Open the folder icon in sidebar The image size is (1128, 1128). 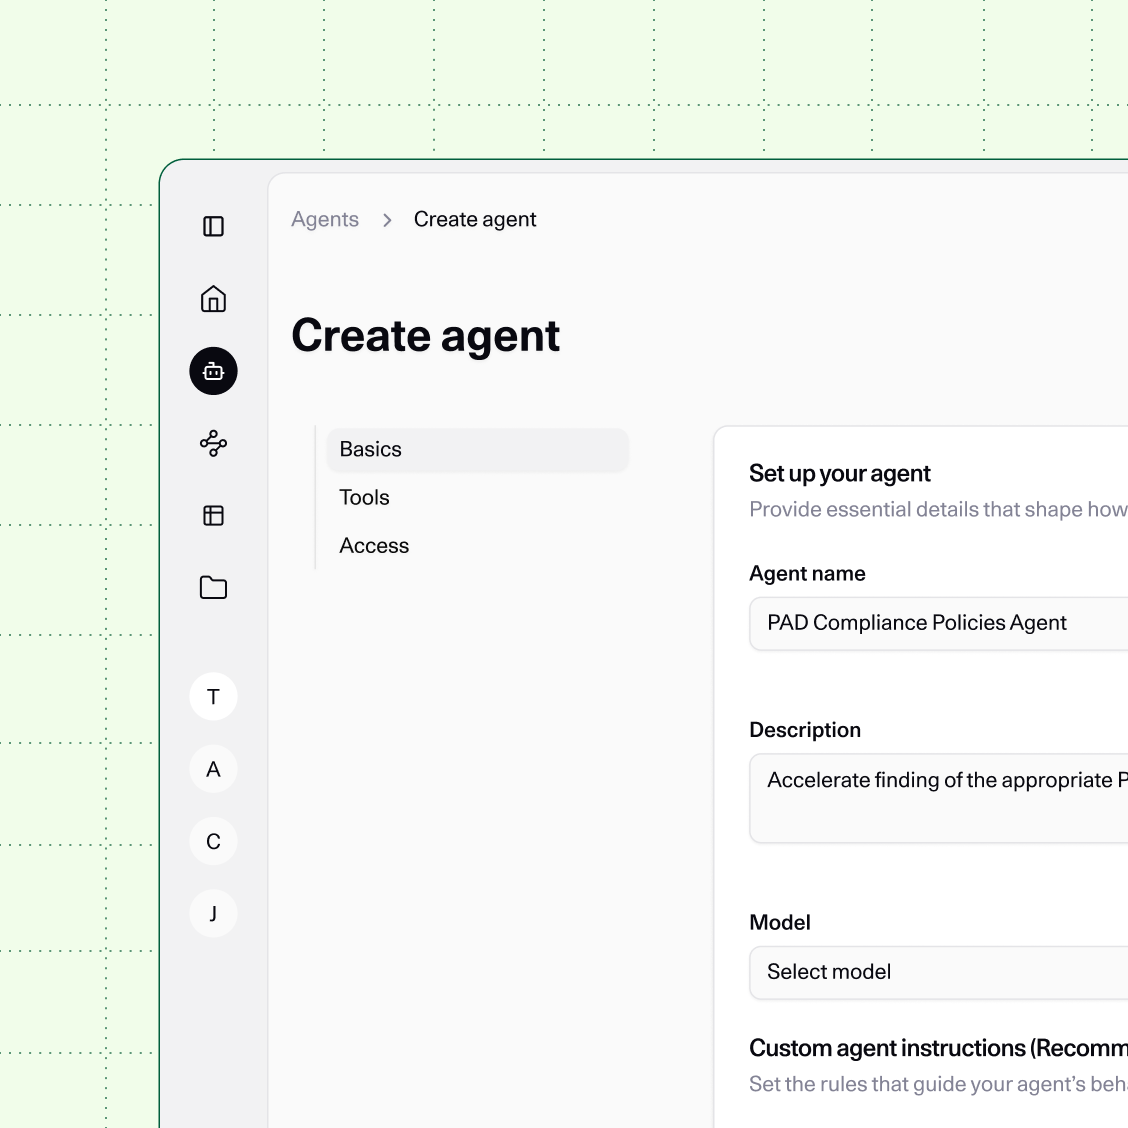click(x=213, y=588)
